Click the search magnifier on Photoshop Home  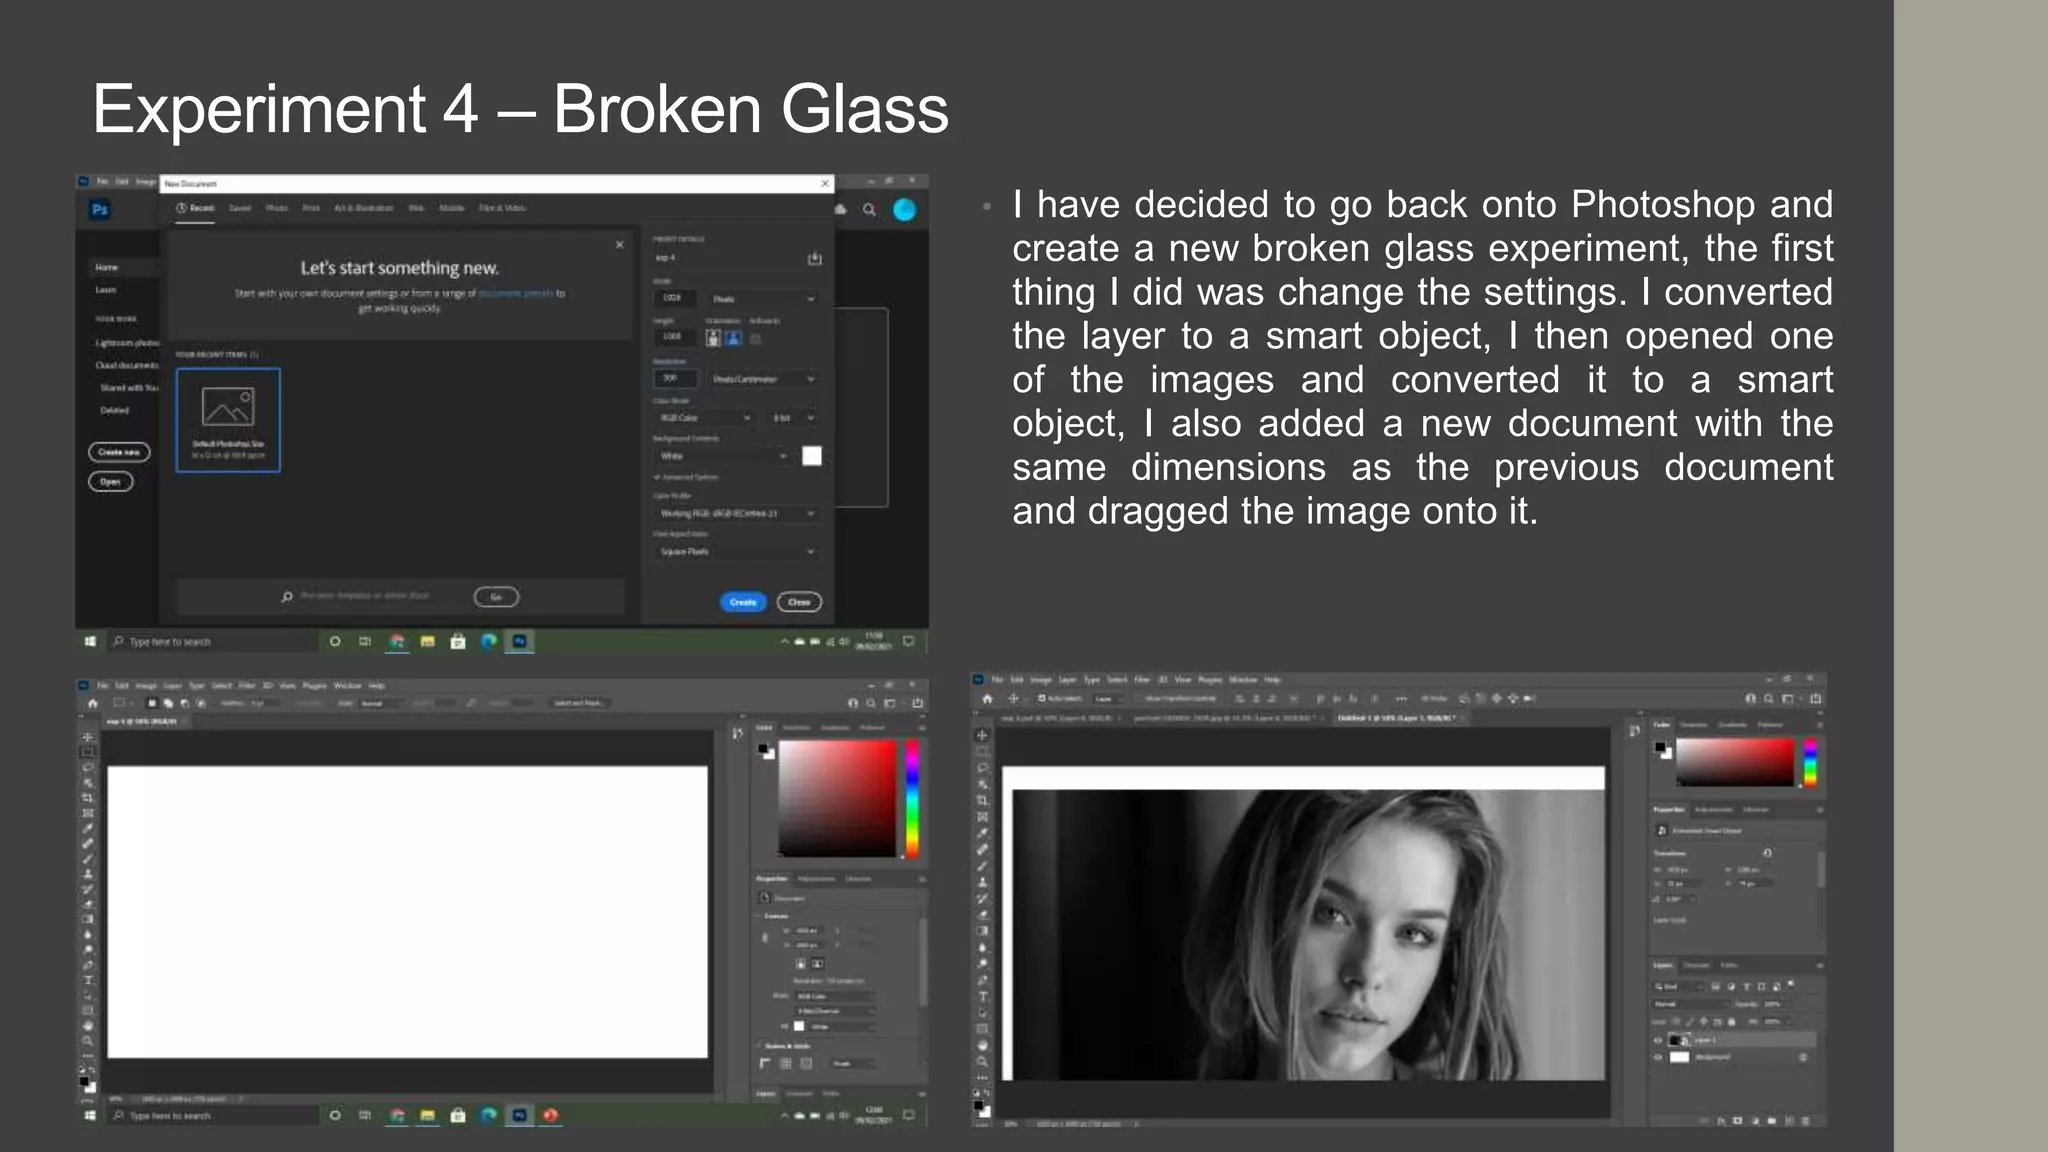click(x=869, y=209)
